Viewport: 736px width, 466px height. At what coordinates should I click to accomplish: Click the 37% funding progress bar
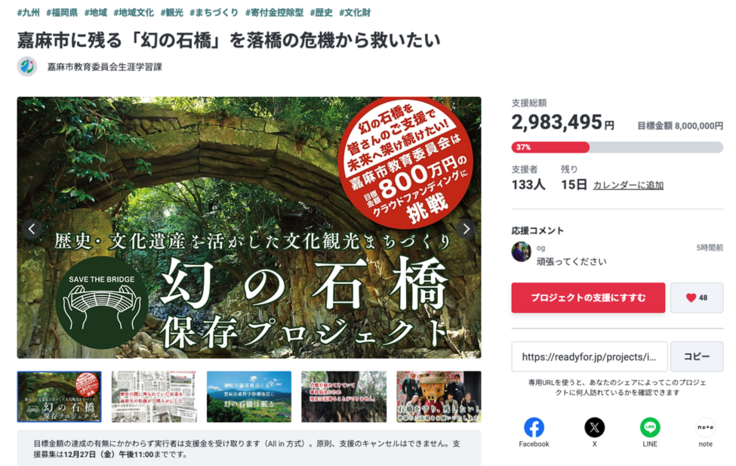tap(617, 147)
